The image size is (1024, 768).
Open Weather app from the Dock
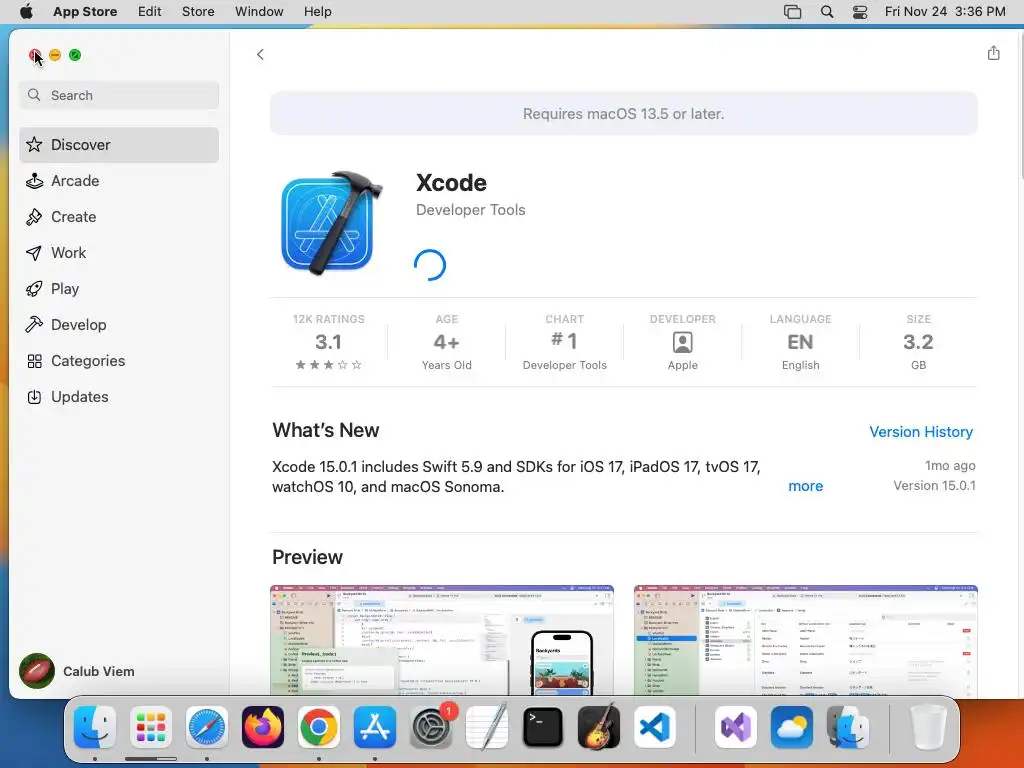[792, 727]
